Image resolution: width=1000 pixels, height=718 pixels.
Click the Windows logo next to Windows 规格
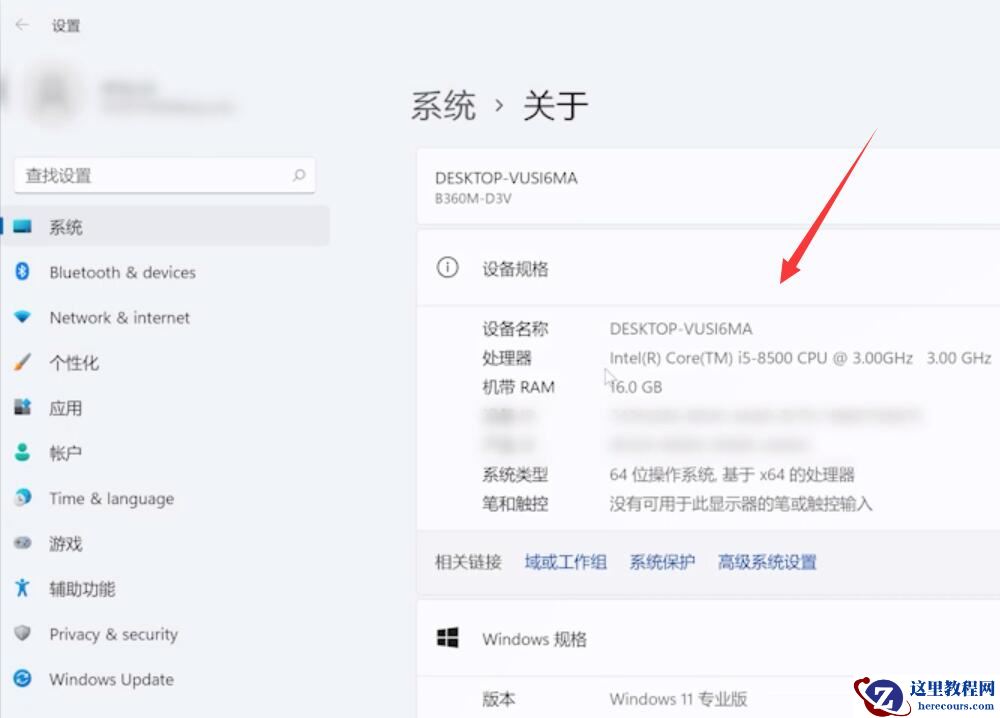click(447, 638)
